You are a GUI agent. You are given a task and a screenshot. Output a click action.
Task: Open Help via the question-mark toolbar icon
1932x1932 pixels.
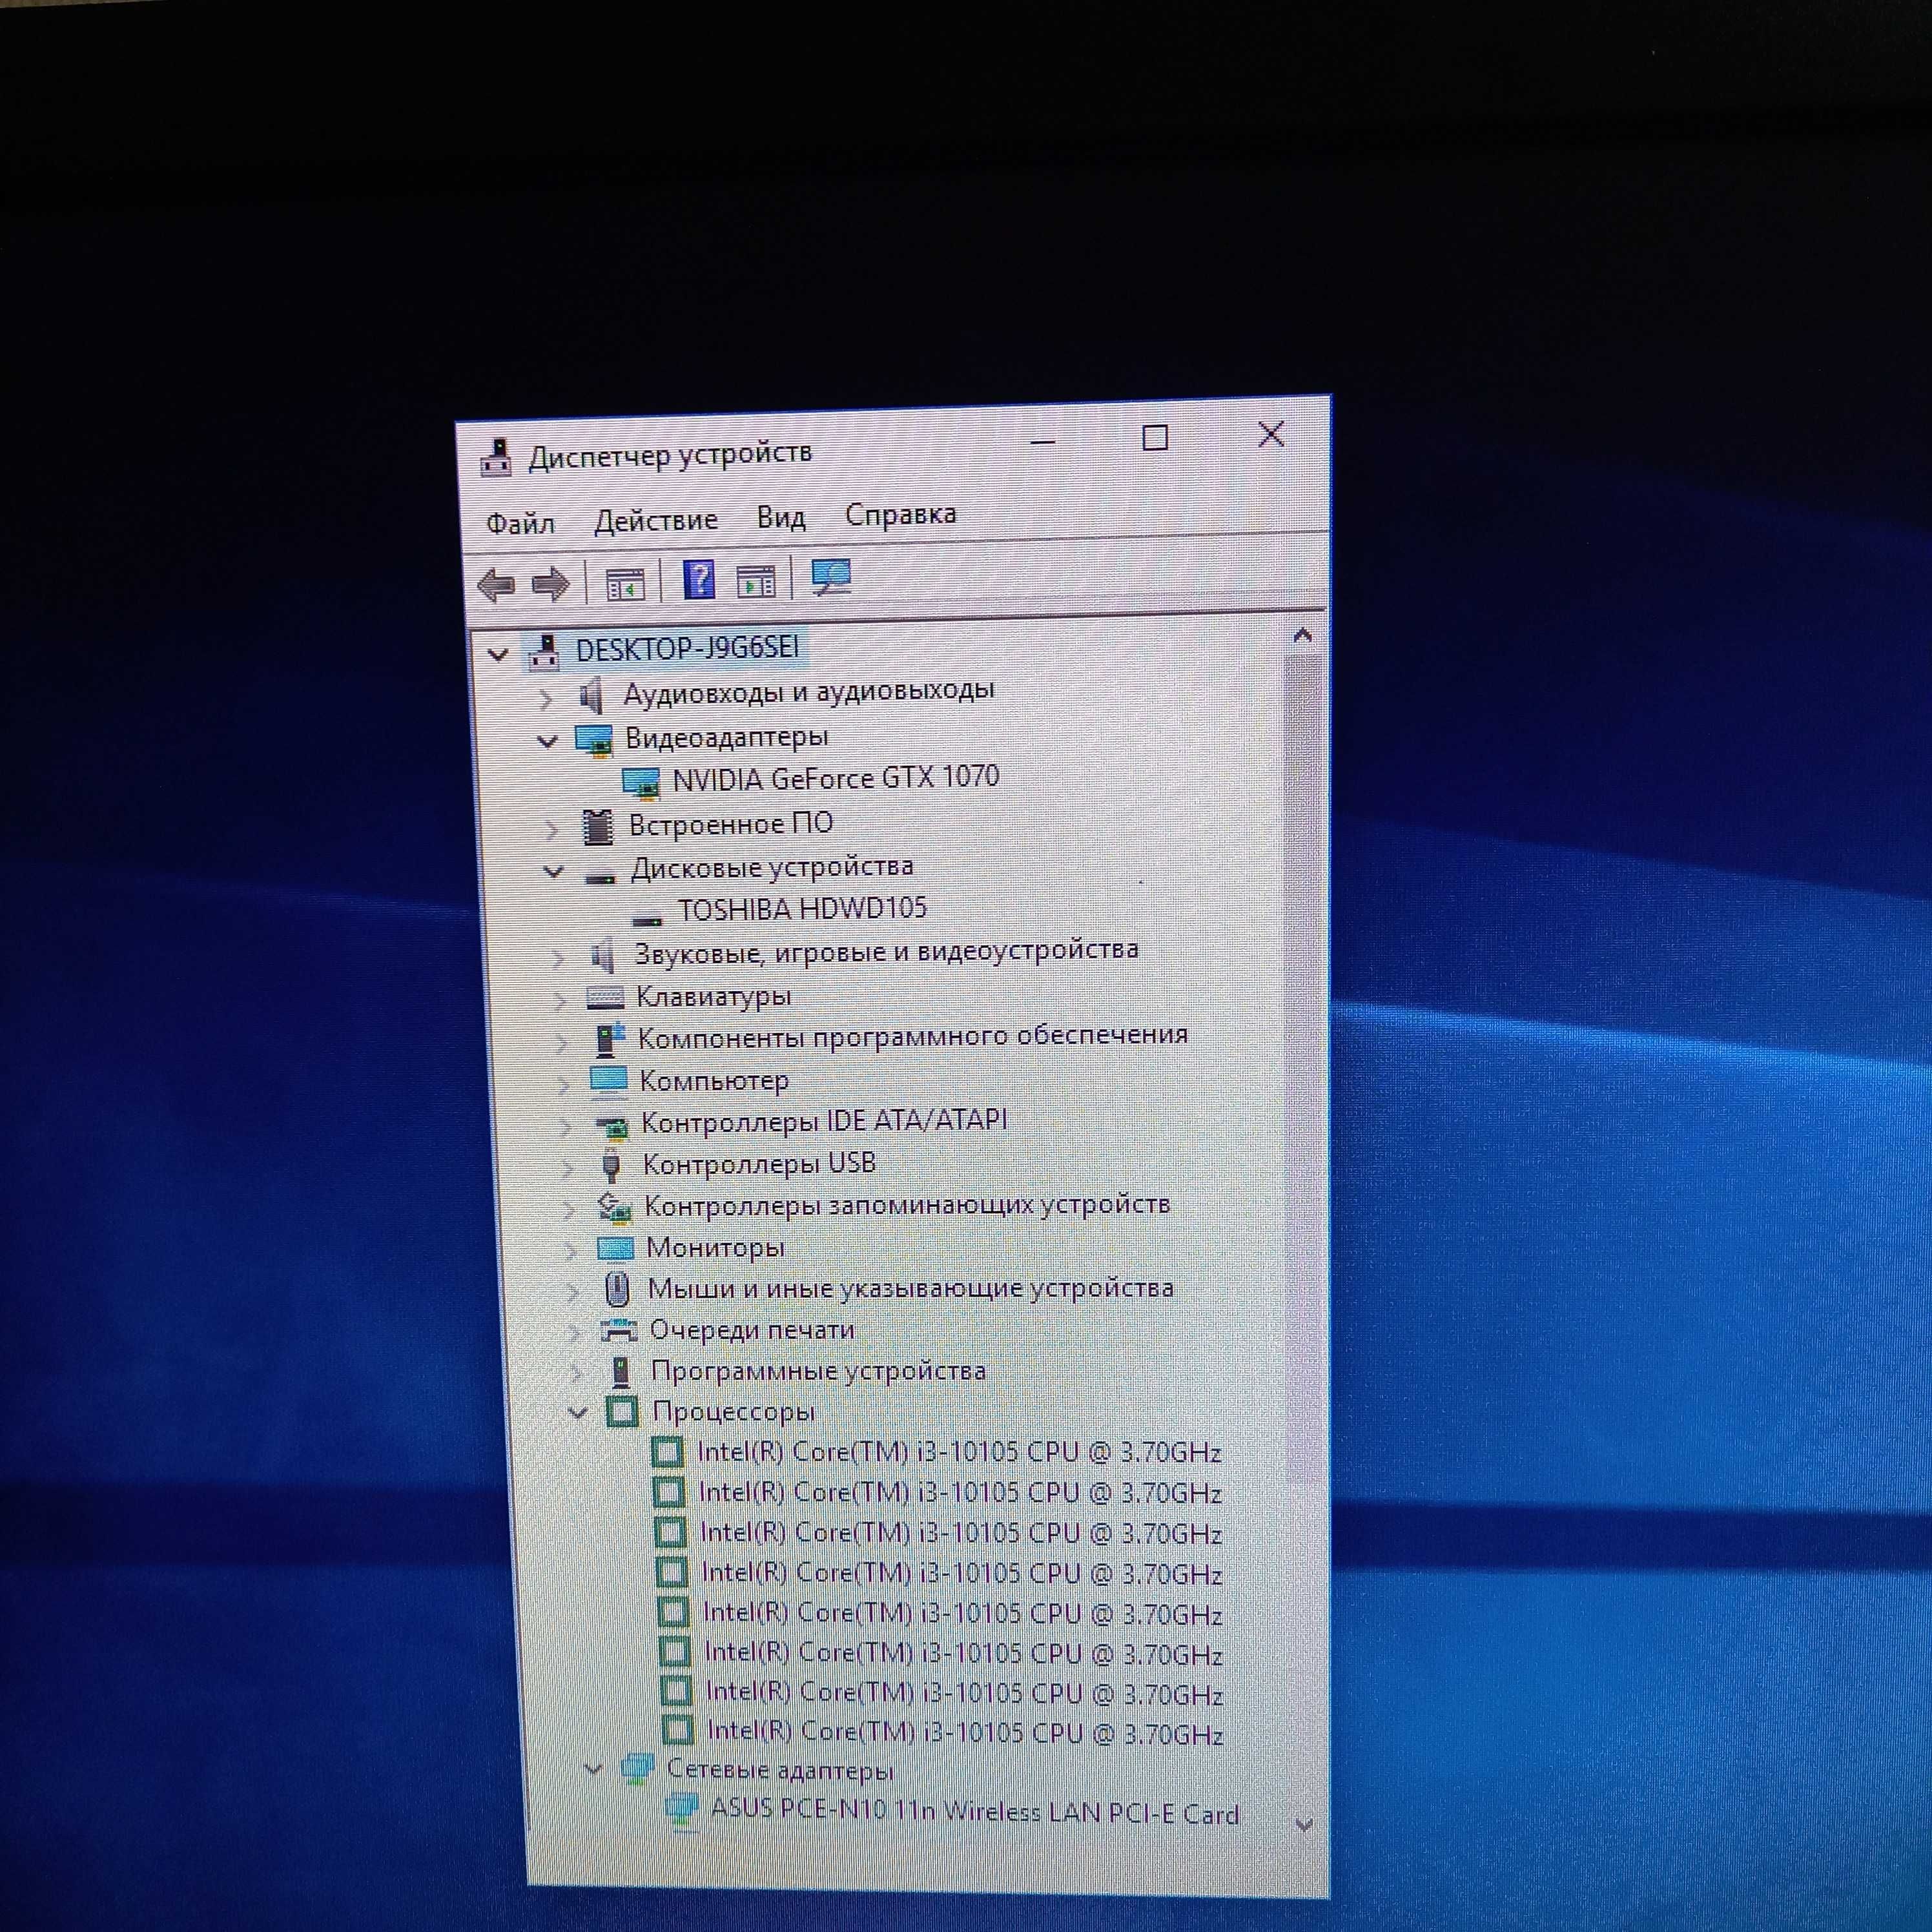[699, 580]
